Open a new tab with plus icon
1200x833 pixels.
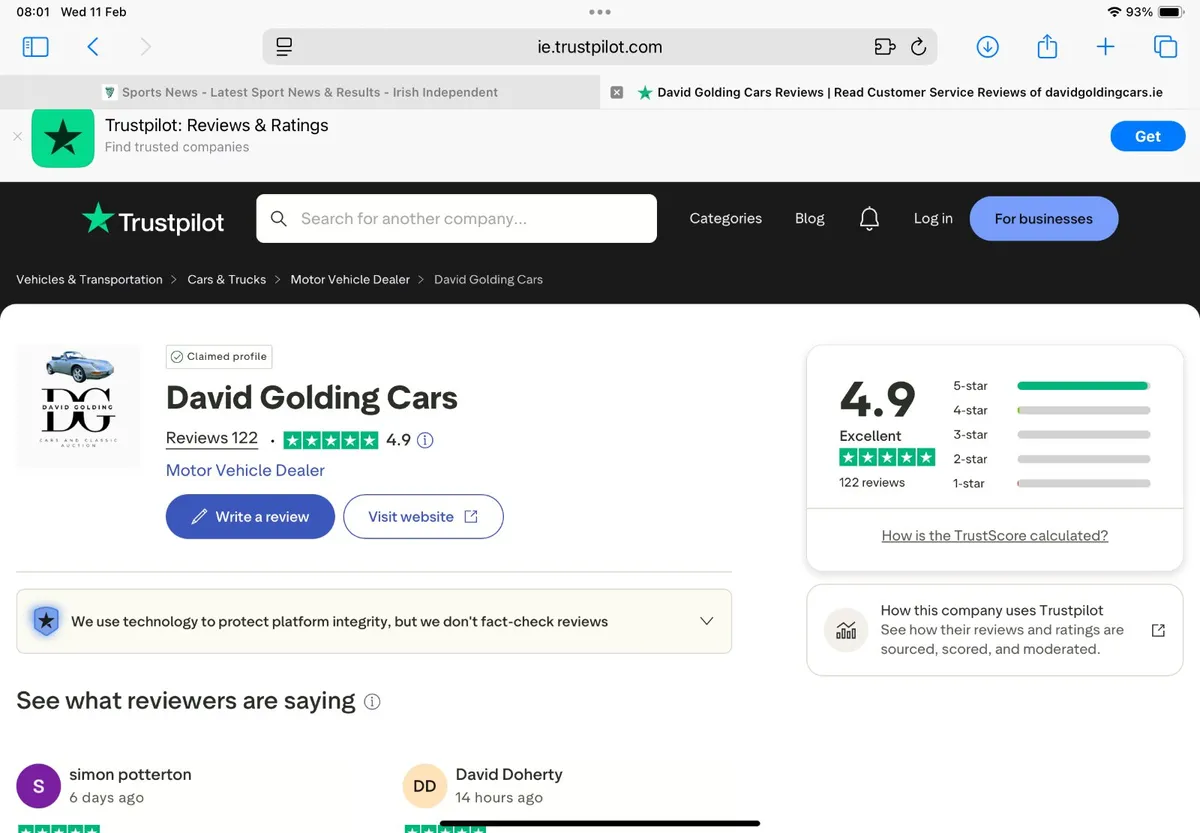tap(1105, 47)
